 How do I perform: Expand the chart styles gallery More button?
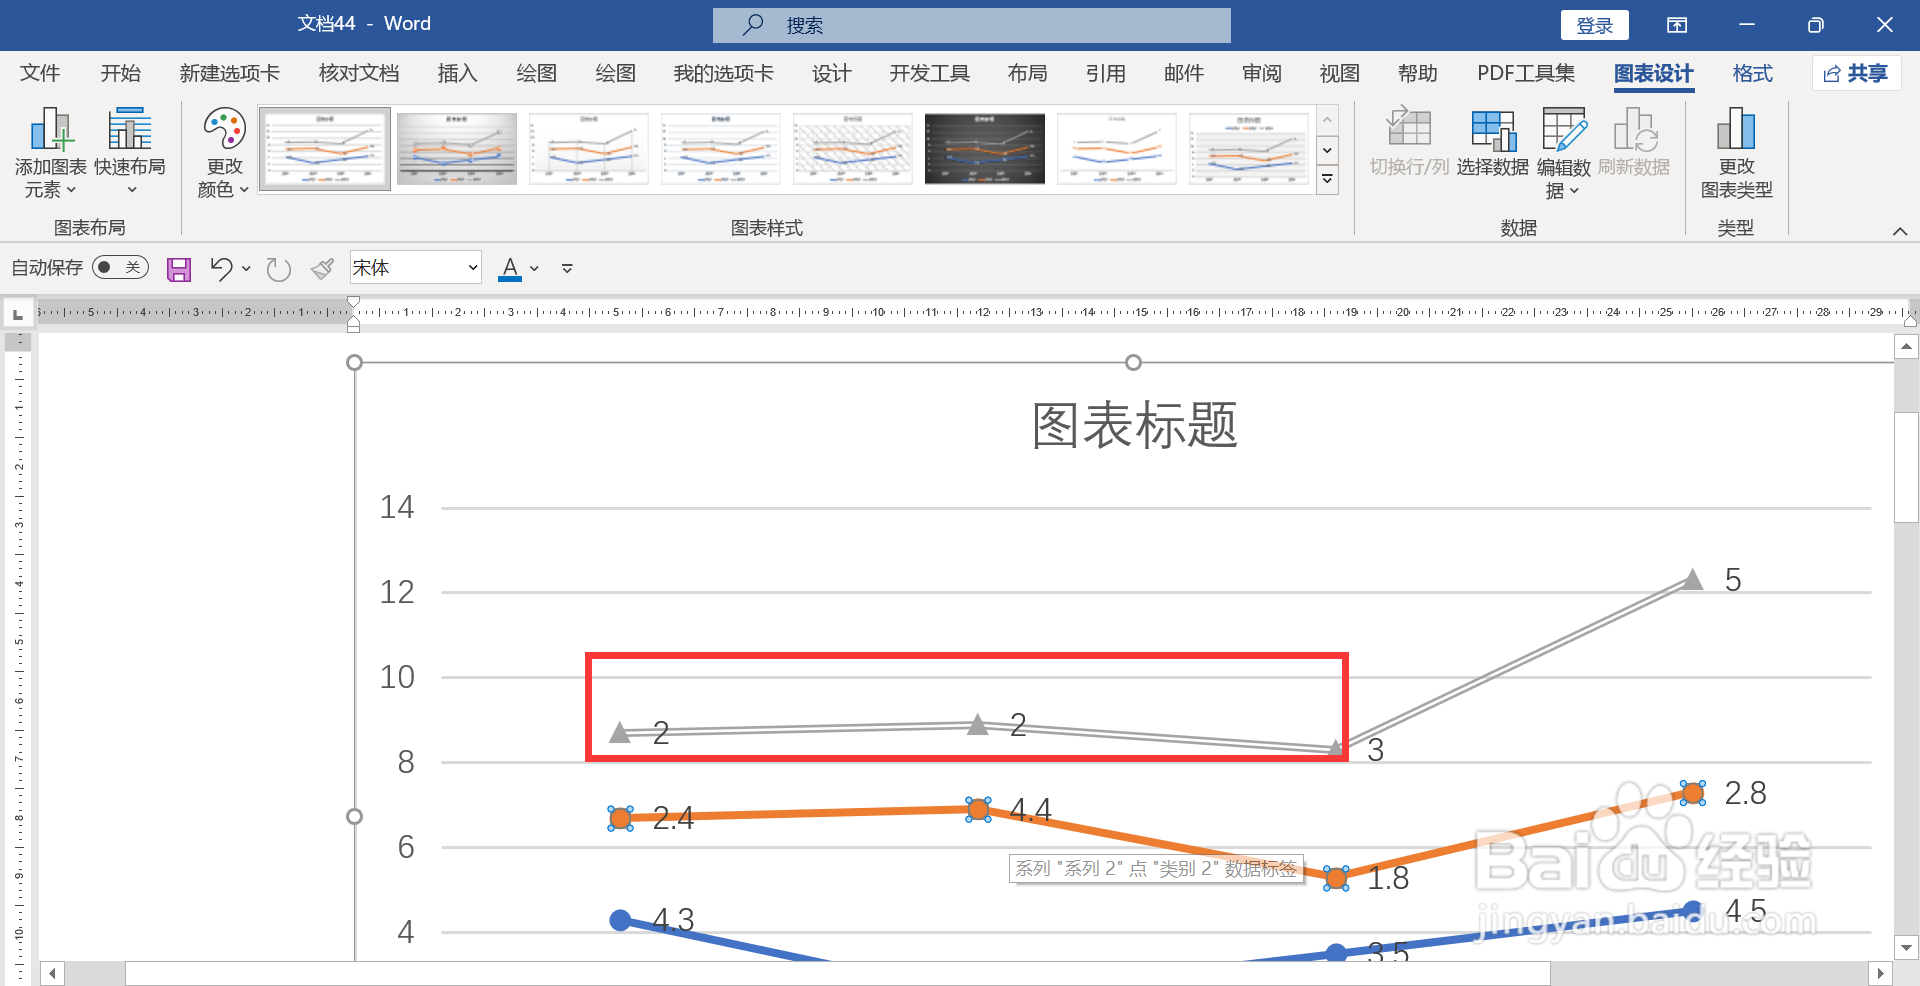click(1327, 180)
